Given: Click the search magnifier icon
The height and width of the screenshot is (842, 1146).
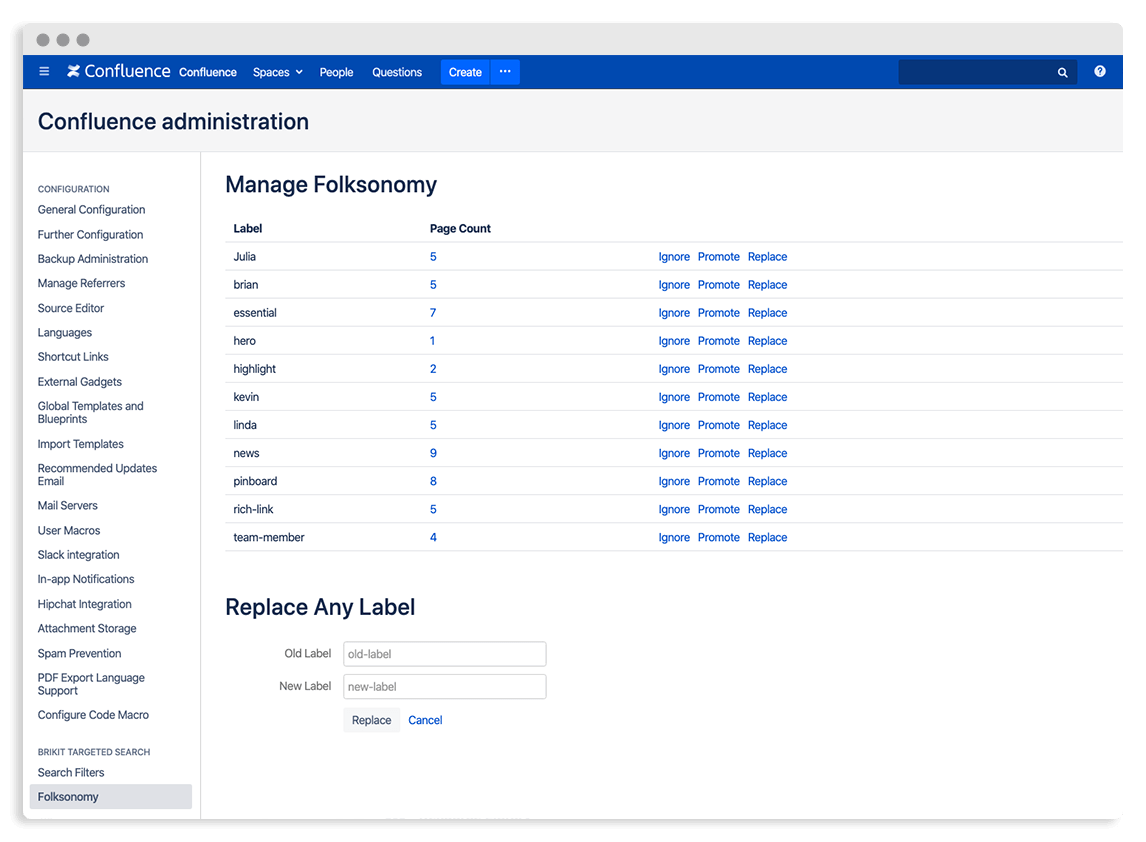Looking at the screenshot, I should [1063, 72].
